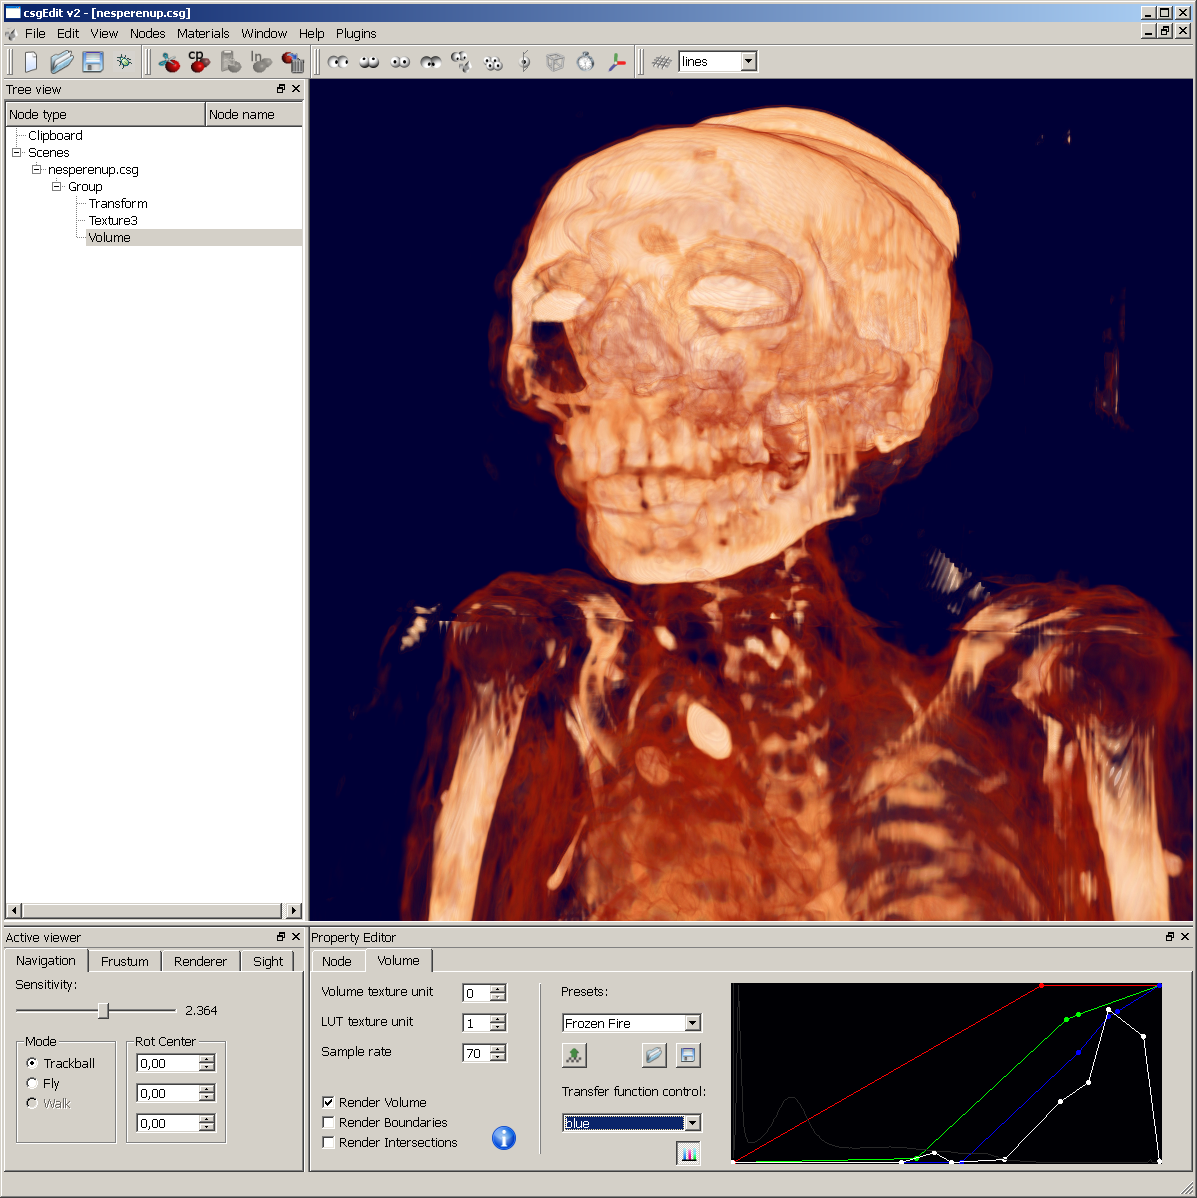Viewport: 1197px width, 1198px height.
Task: Click the blue info icon
Action: [x=504, y=1138]
